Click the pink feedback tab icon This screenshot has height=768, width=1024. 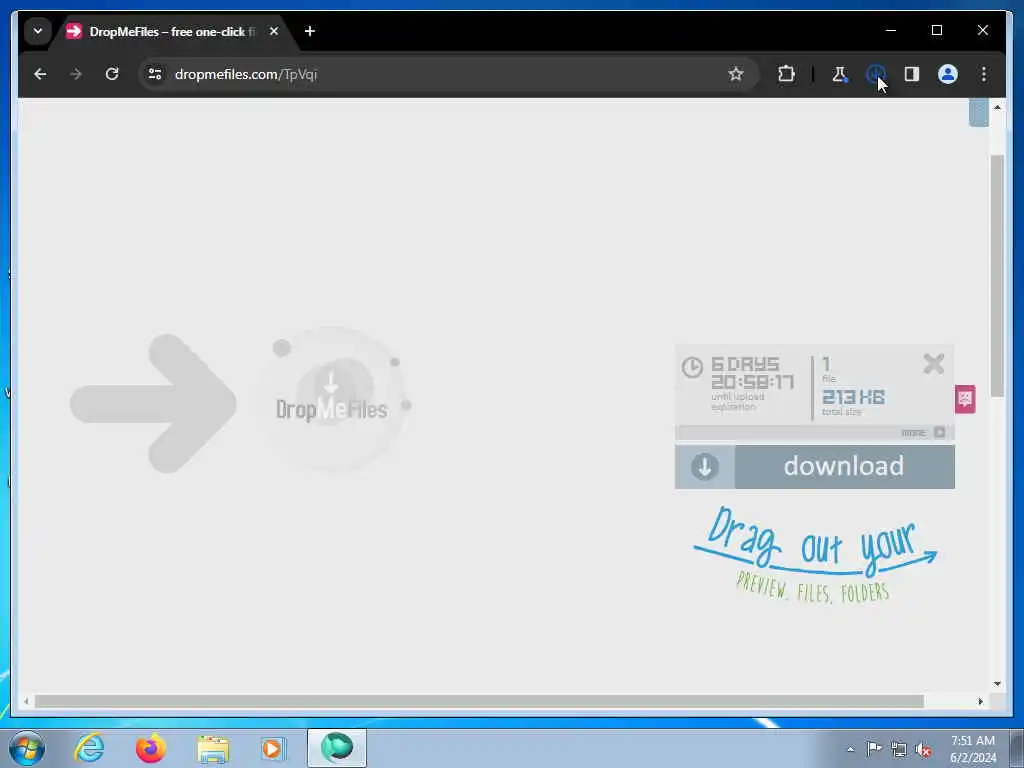(x=965, y=398)
